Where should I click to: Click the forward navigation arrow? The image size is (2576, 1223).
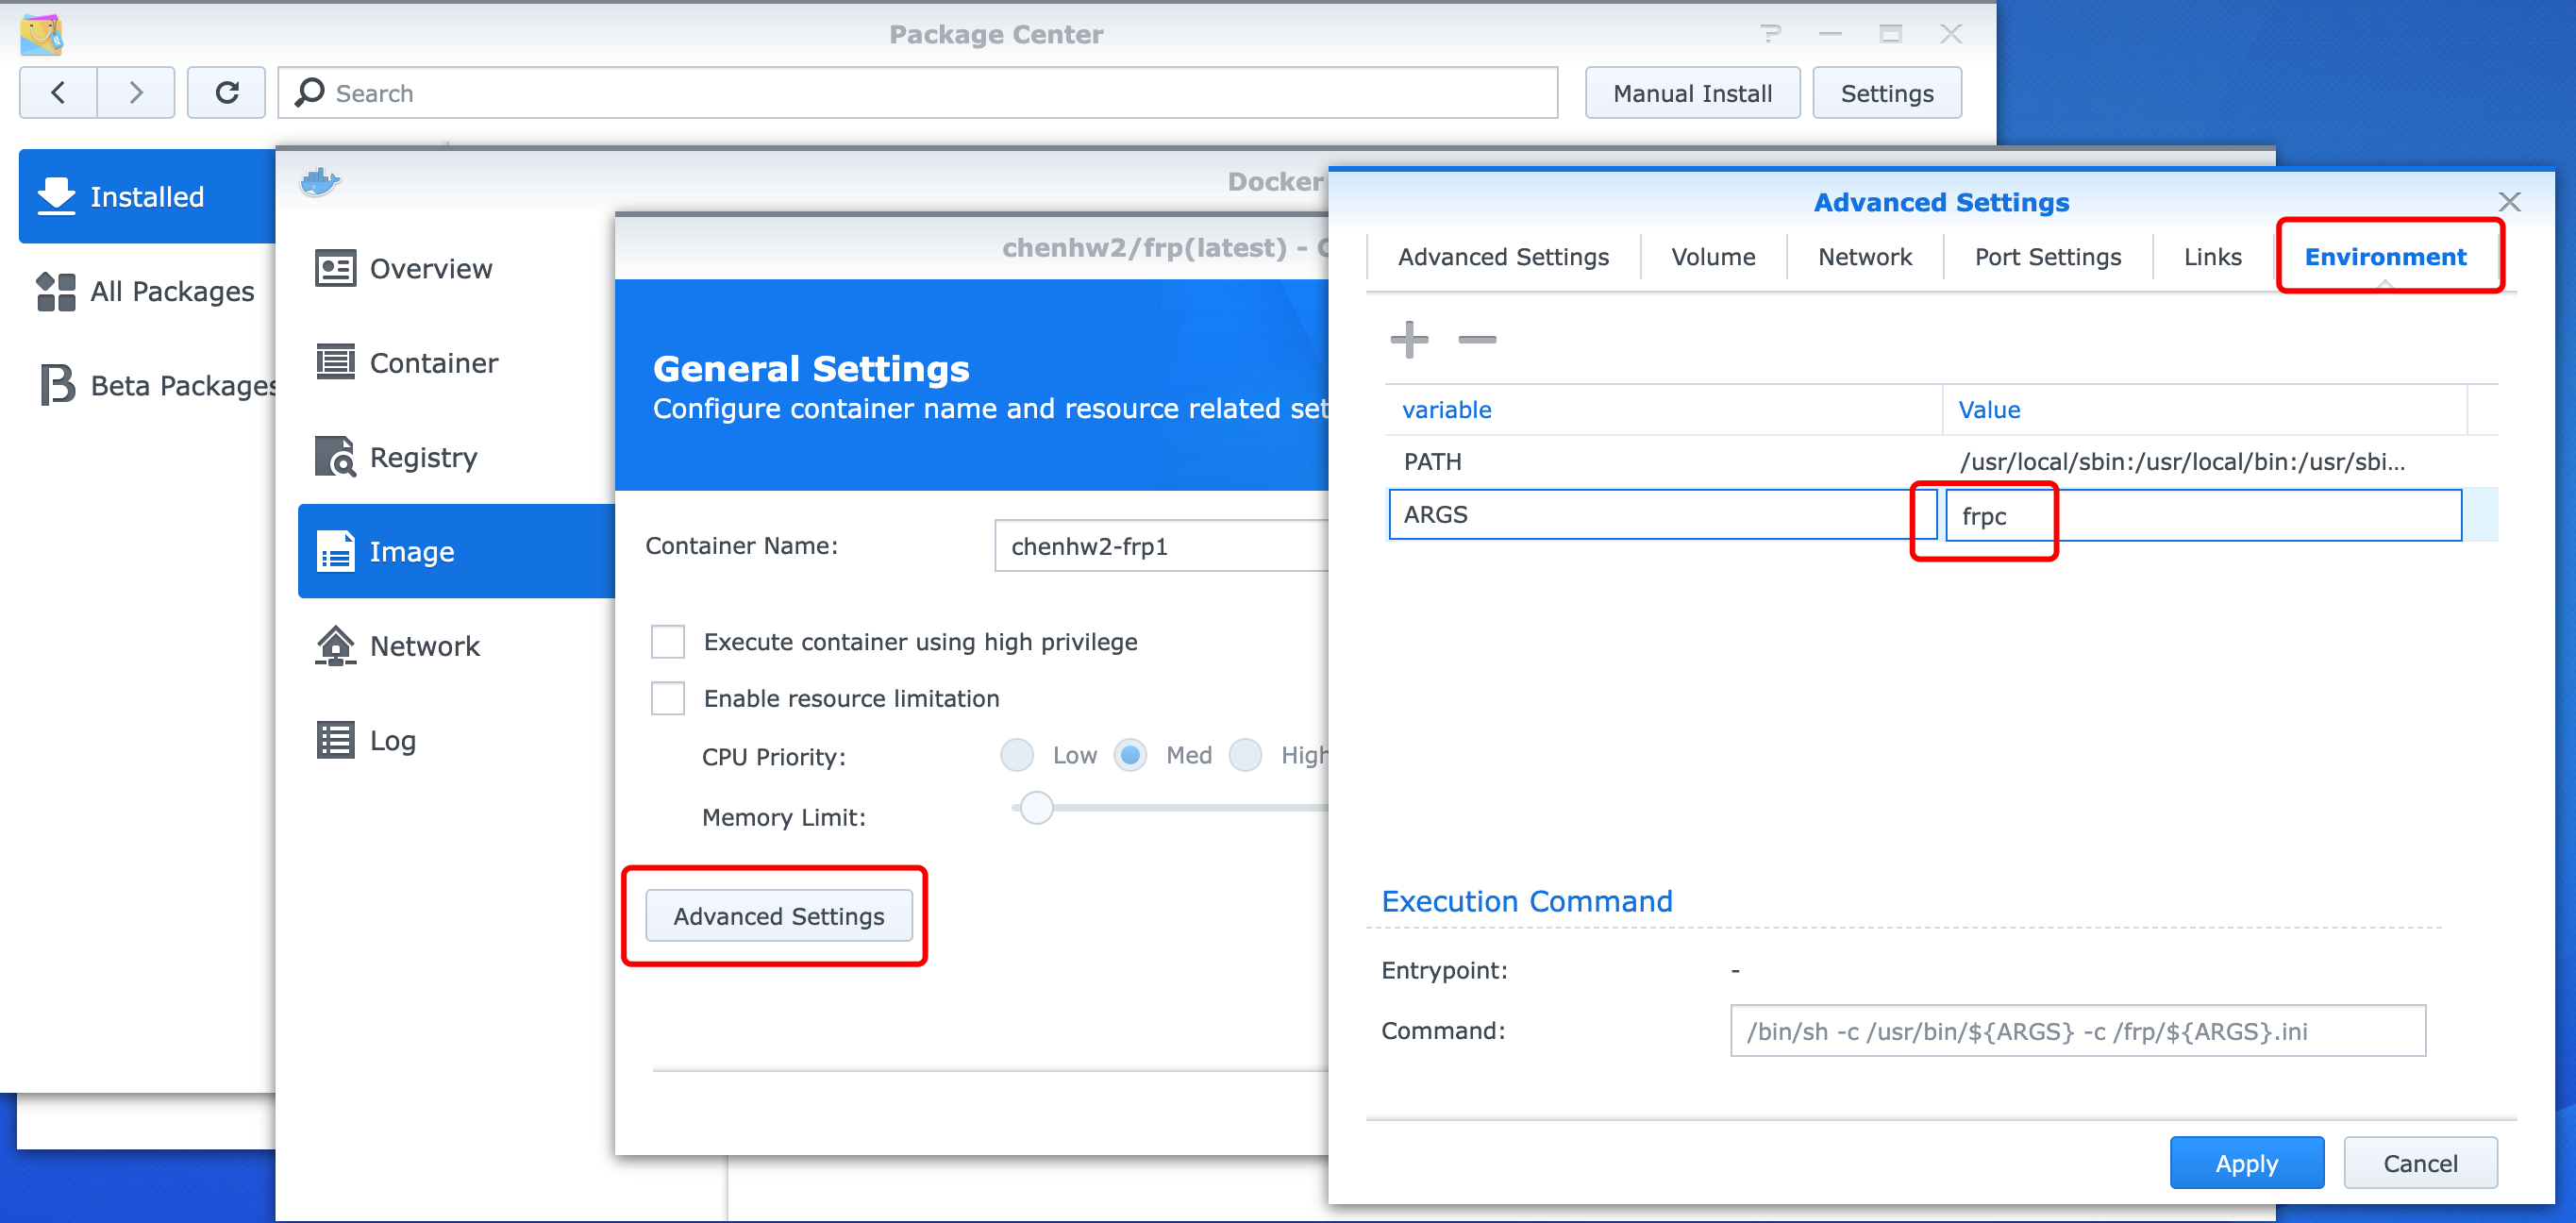tap(136, 93)
